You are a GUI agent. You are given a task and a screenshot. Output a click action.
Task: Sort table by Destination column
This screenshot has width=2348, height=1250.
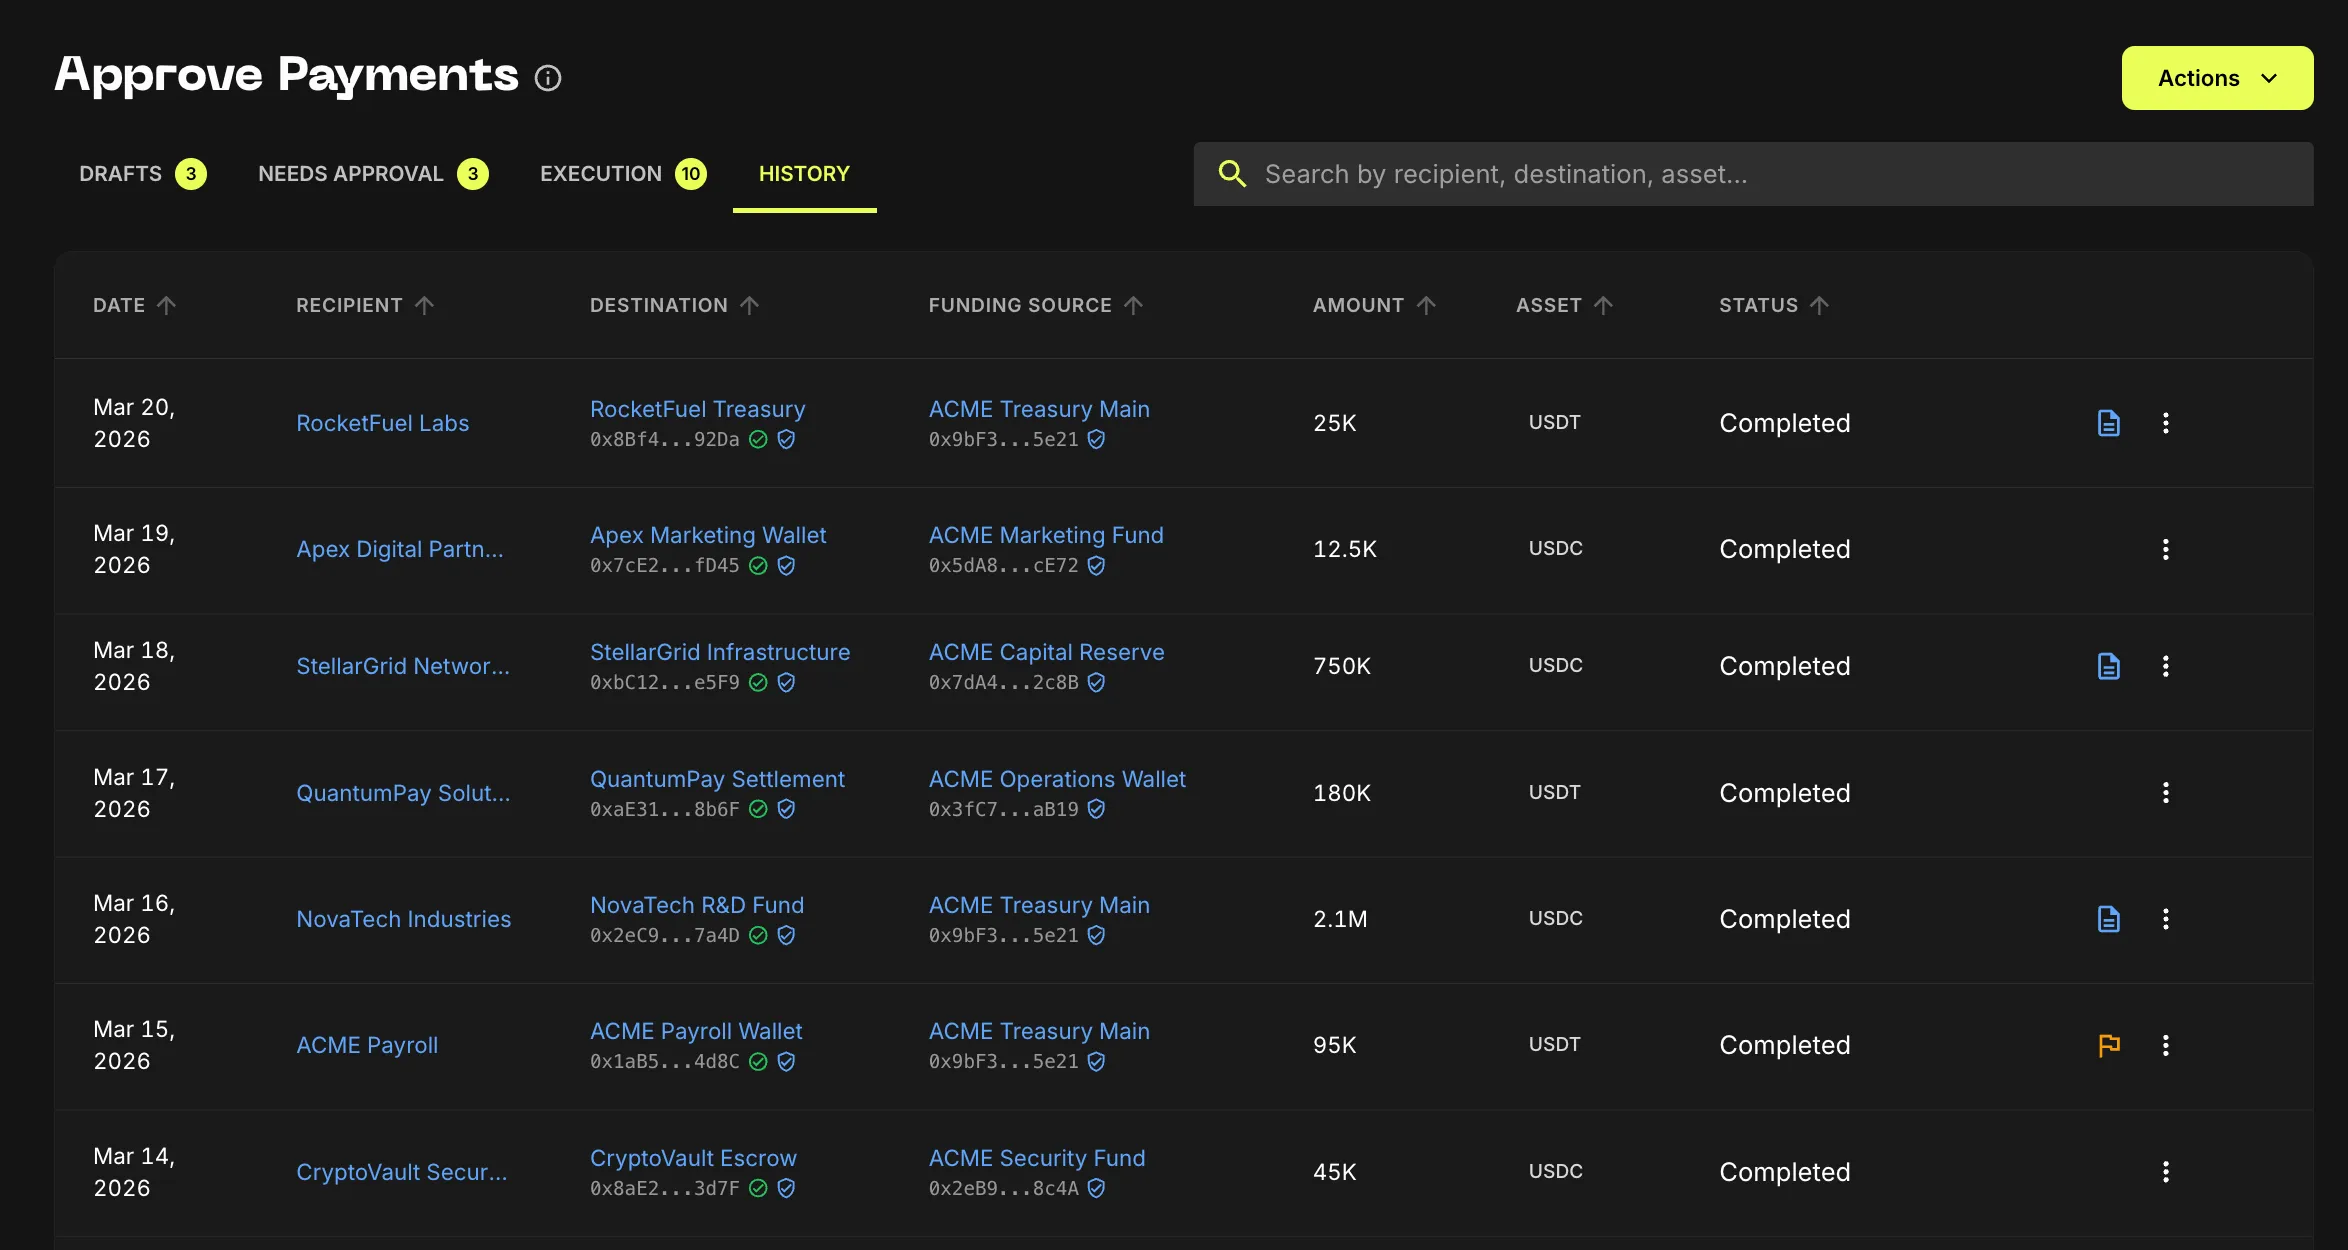click(674, 305)
